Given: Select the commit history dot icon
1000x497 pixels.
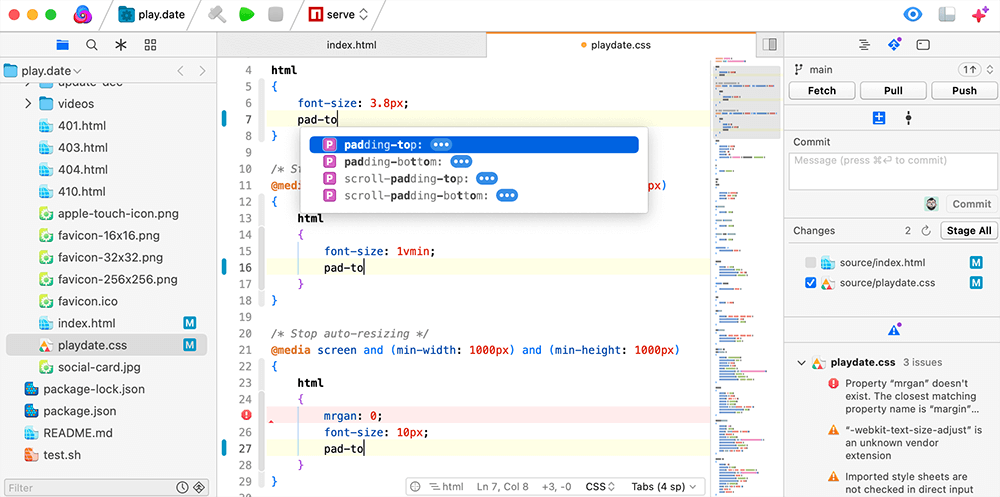Looking at the screenshot, I should point(908,118).
